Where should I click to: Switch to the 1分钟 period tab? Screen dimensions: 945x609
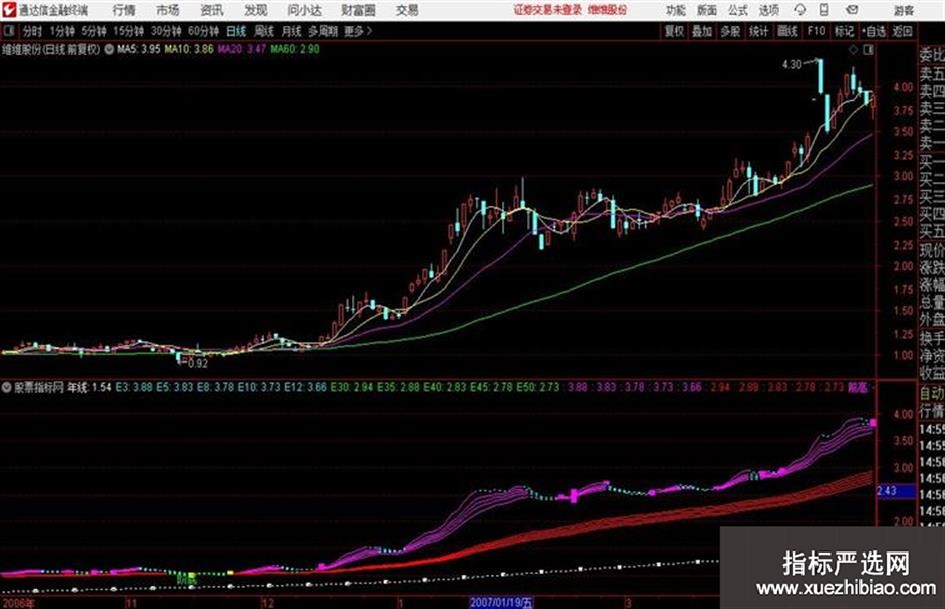coord(62,31)
